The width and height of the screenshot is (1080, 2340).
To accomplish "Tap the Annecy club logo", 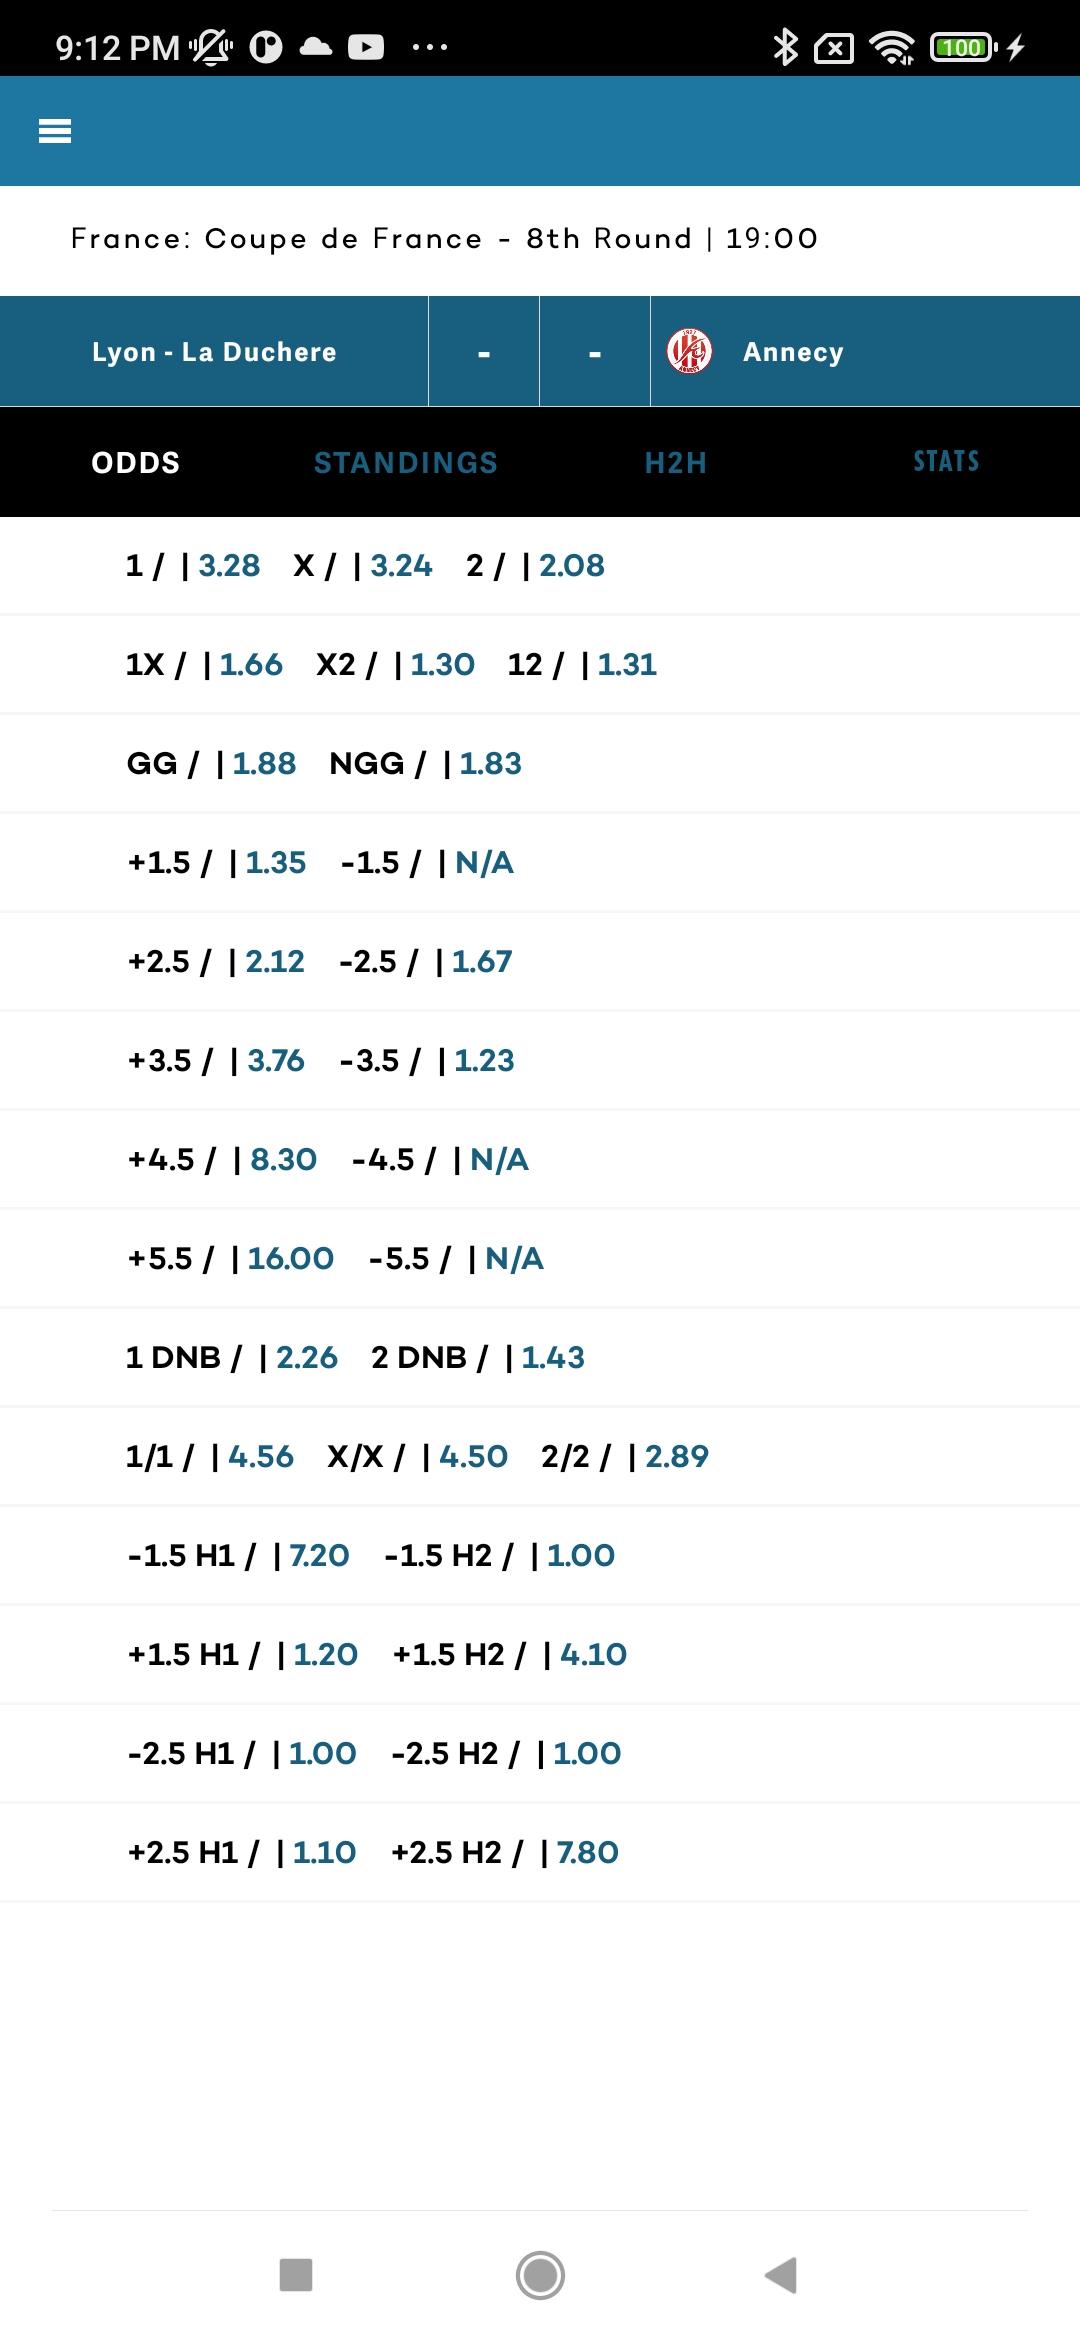I will [x=689, y=351].
